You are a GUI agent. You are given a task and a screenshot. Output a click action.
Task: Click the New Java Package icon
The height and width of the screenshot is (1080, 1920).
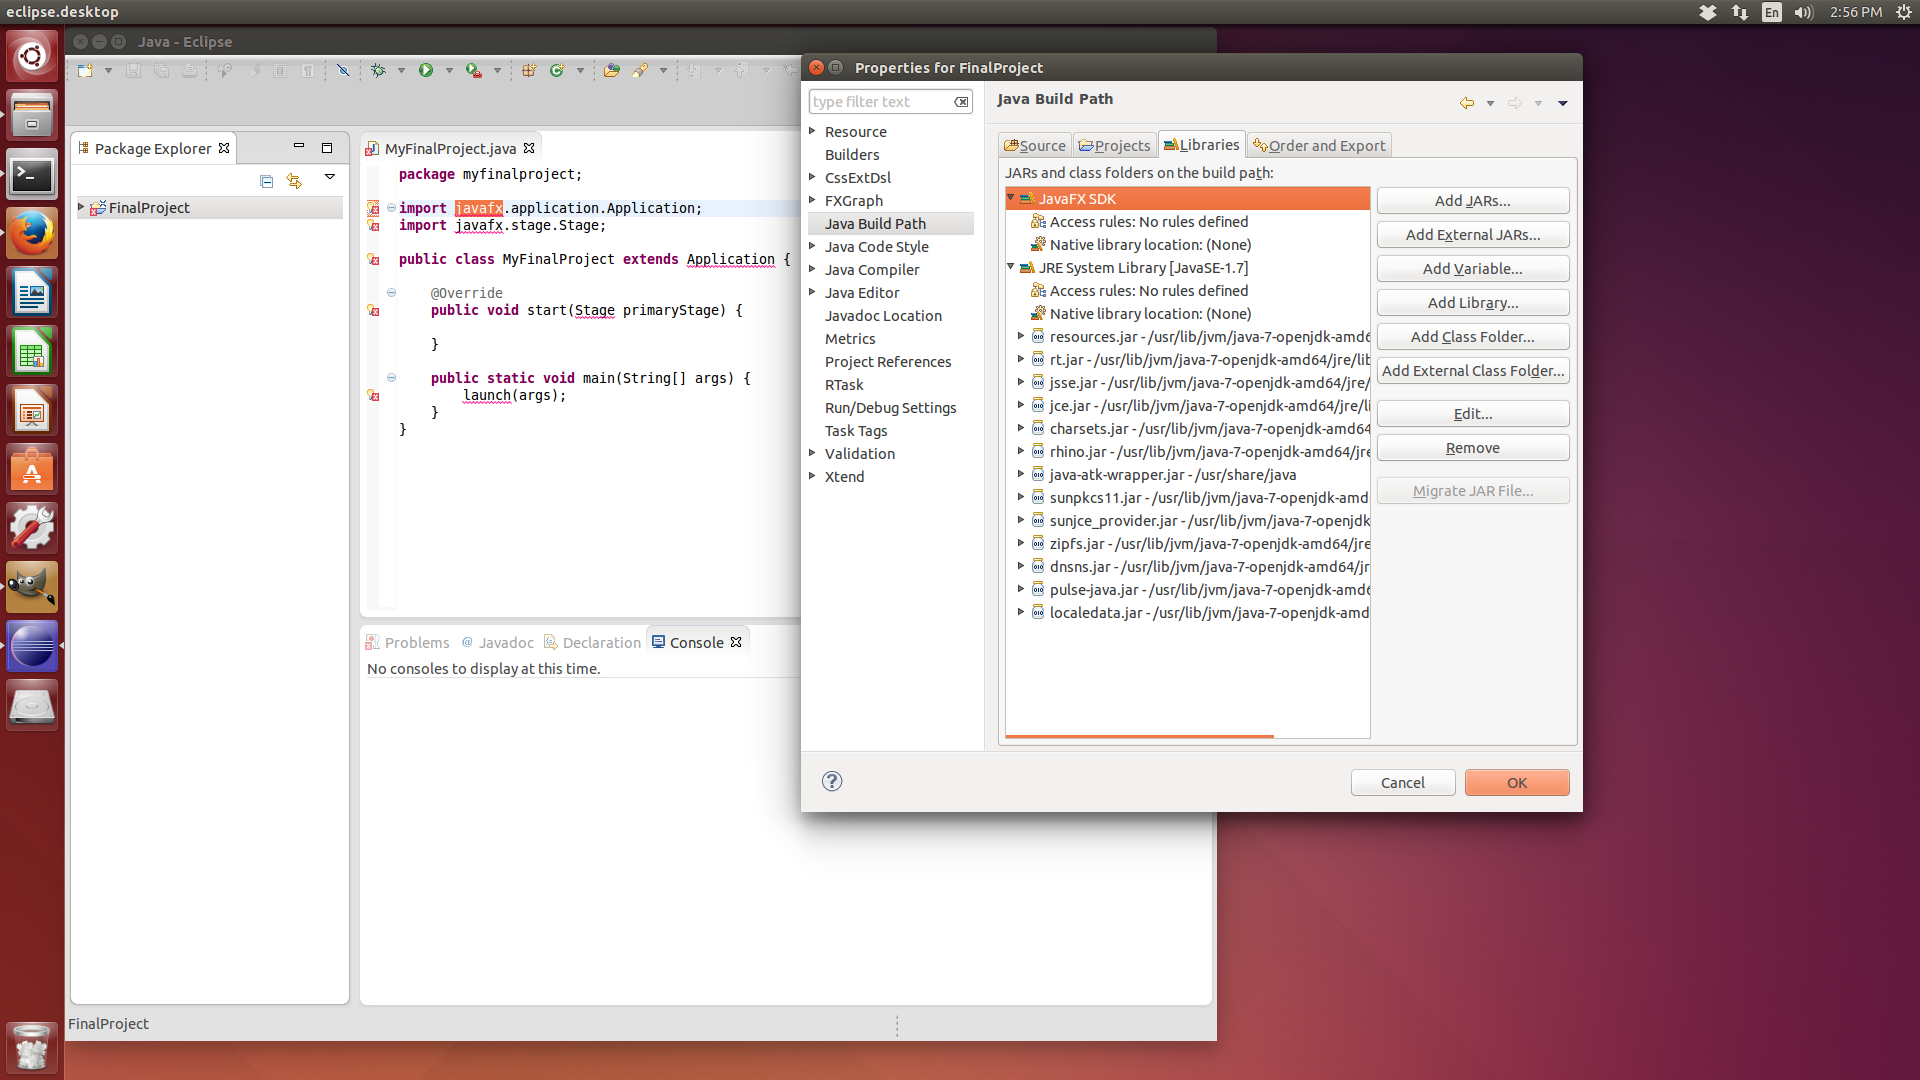(529, 70)
